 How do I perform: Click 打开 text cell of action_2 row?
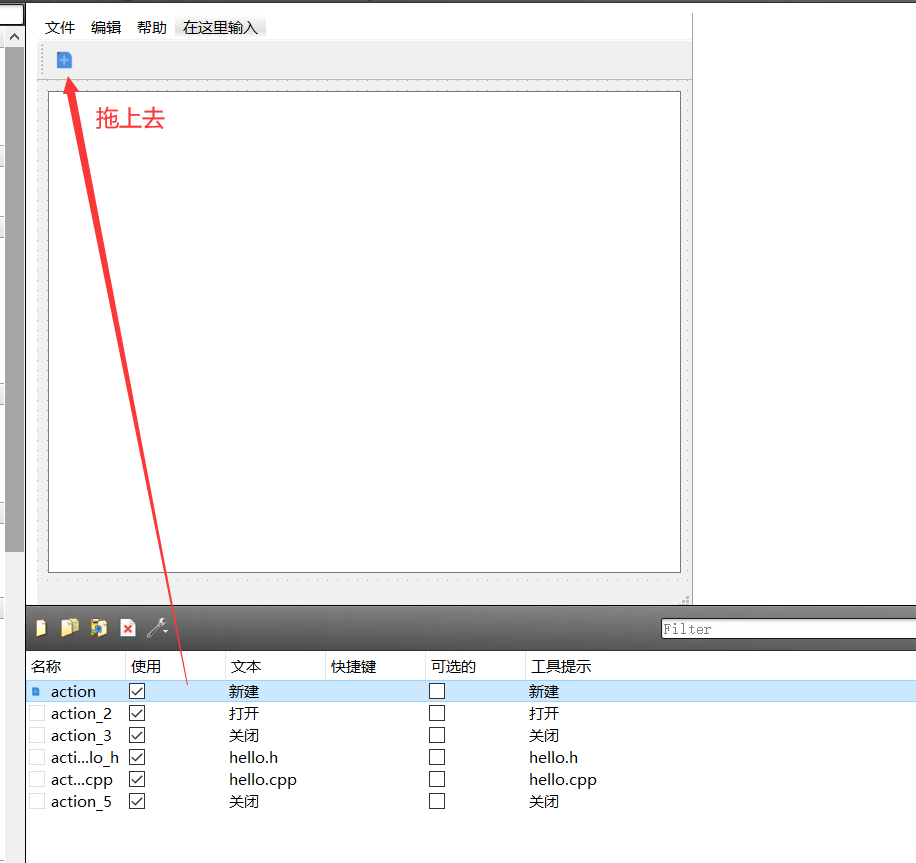244,713
